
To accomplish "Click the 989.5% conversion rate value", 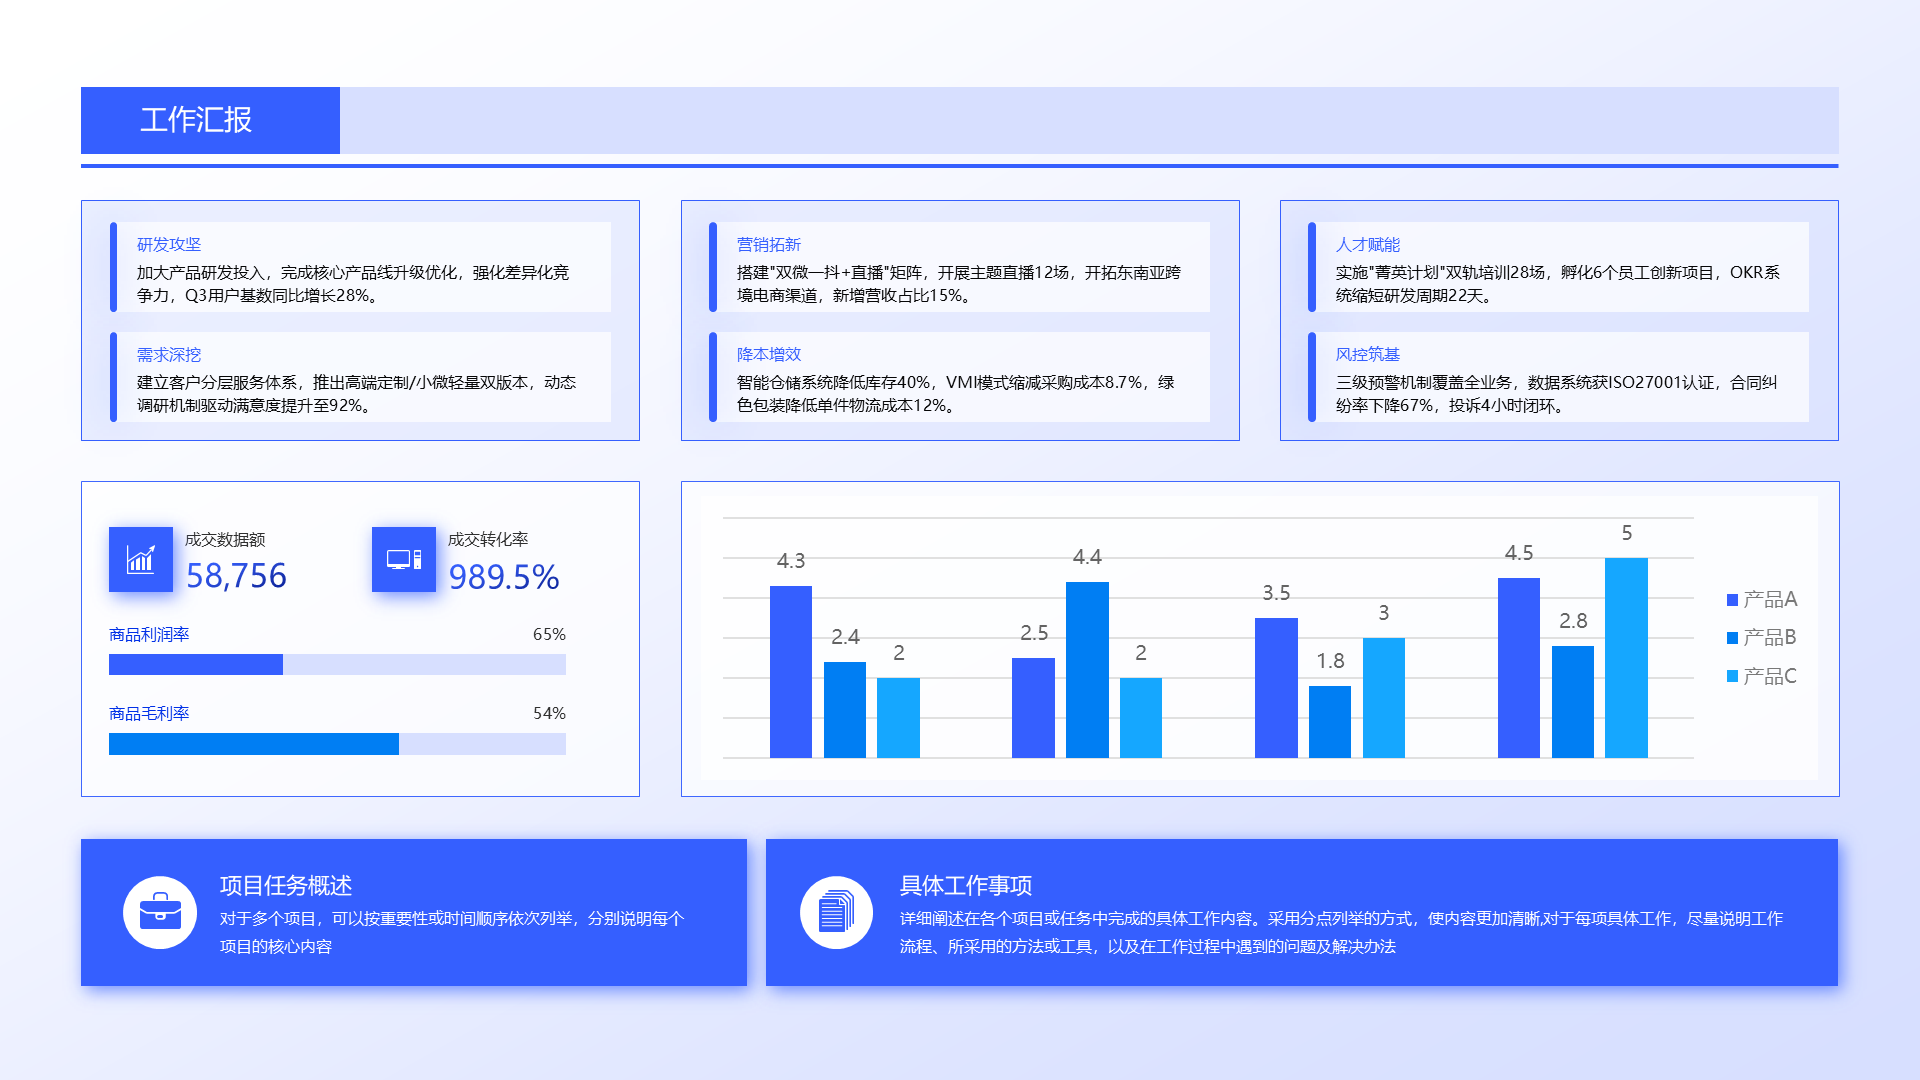I will point(503,577).
